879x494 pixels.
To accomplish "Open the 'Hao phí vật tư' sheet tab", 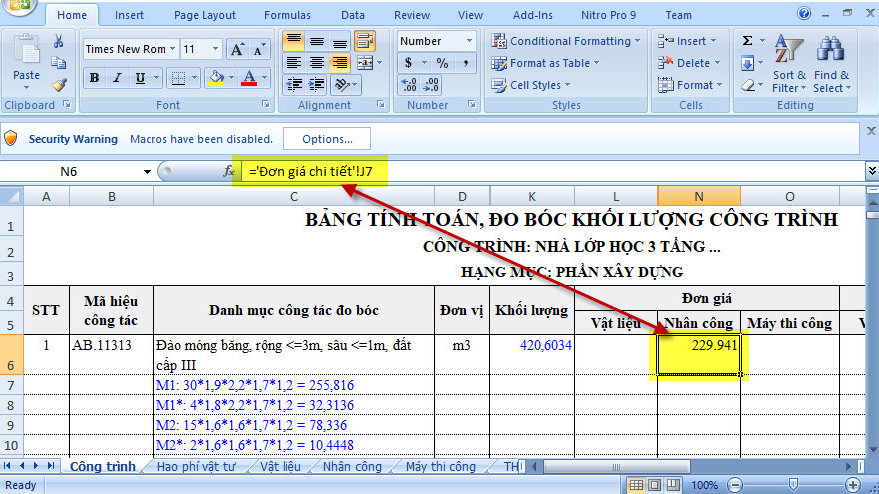I will coord(196,467).
